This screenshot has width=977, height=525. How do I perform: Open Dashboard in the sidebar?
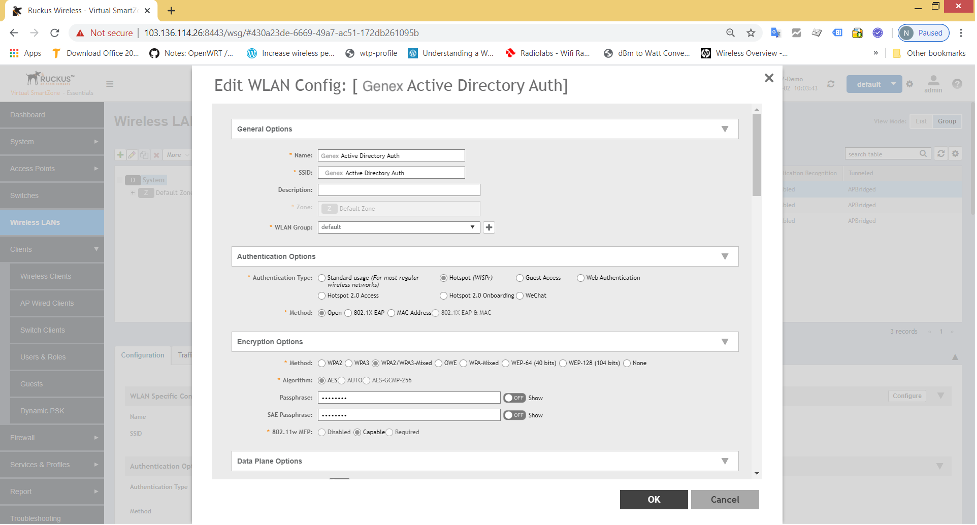point(52,115)
